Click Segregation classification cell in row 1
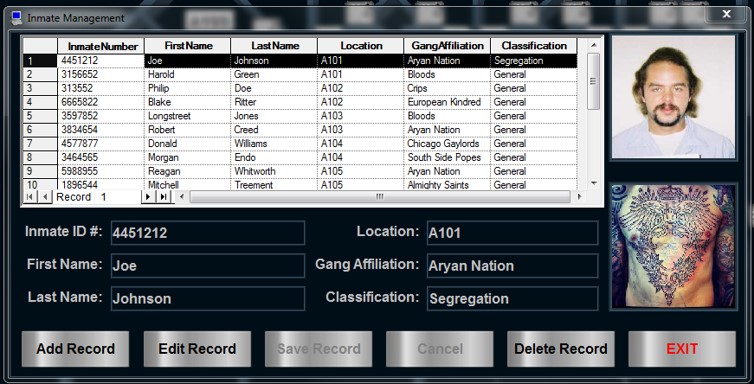 pos(534,61)
